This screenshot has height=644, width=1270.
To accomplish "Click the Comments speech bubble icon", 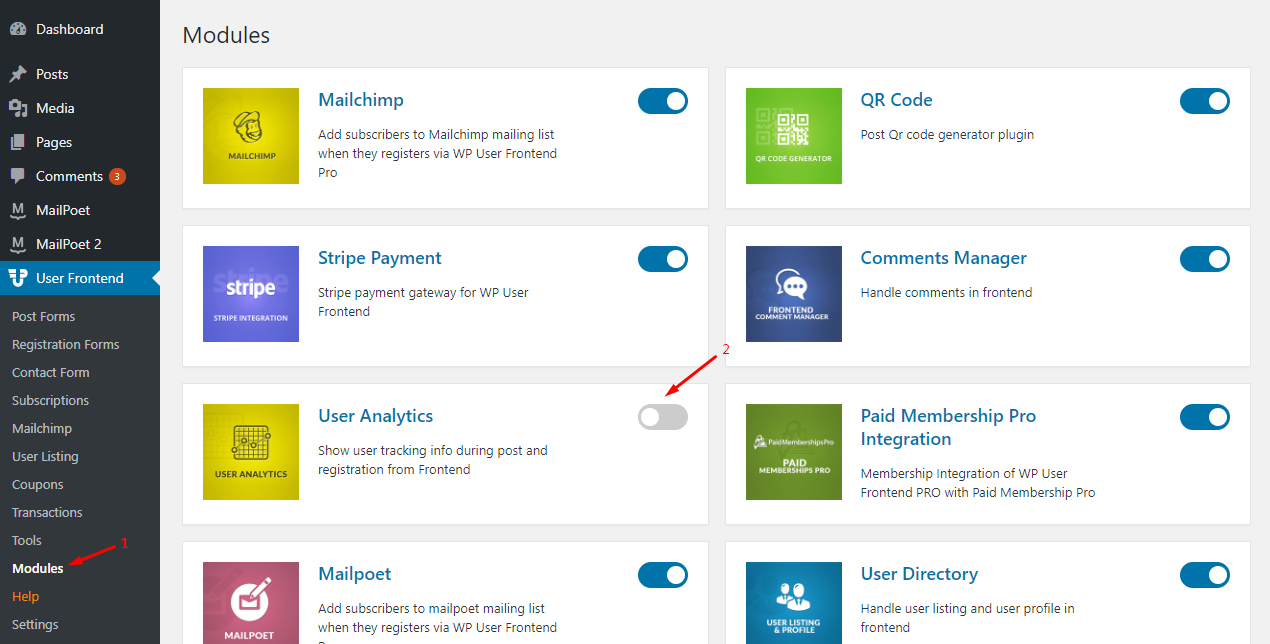I will 18,176.
